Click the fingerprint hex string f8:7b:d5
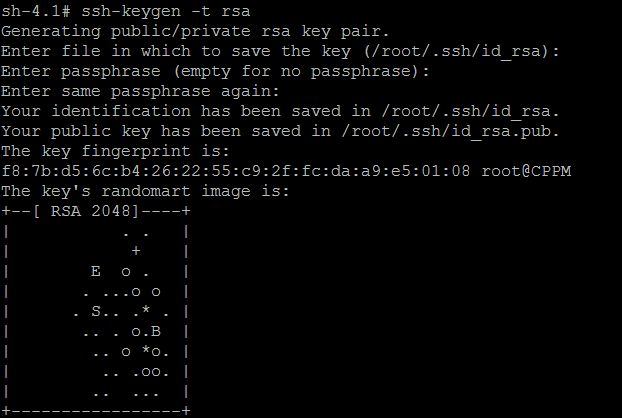622x418 pixels. [x=236, y=171]
